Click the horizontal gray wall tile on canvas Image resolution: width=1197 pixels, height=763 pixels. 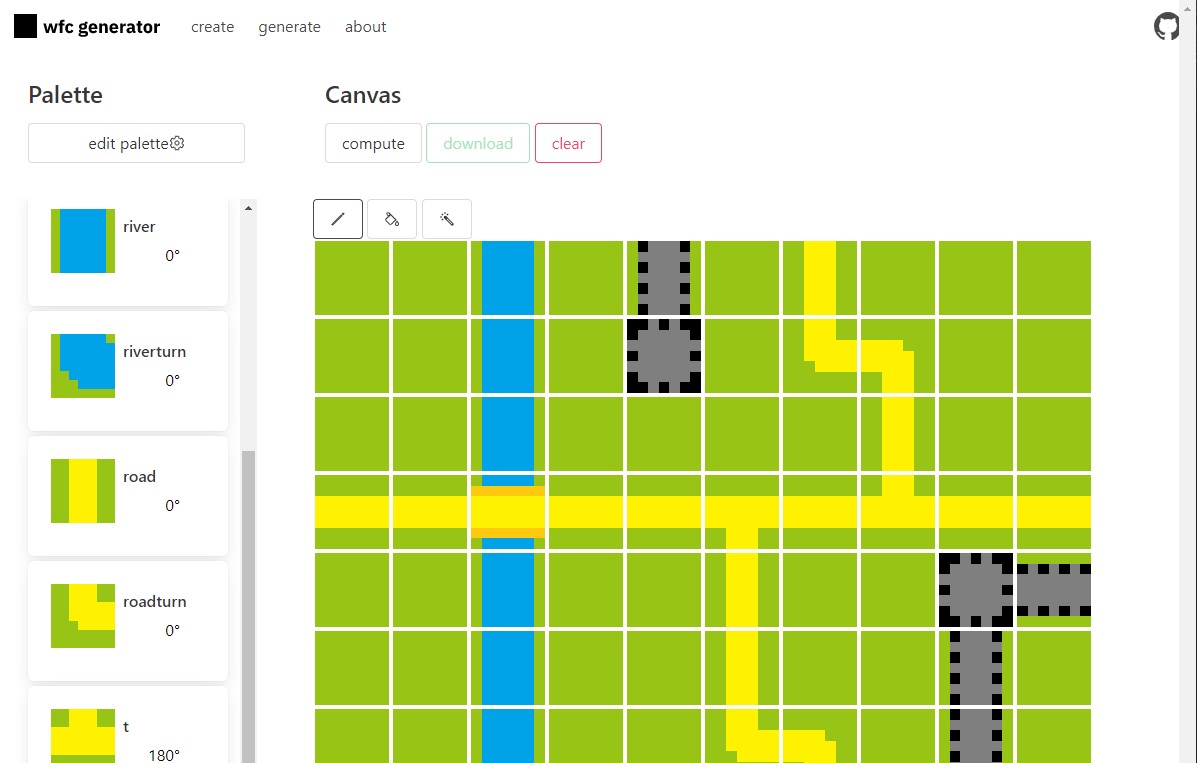[1053, 590]
